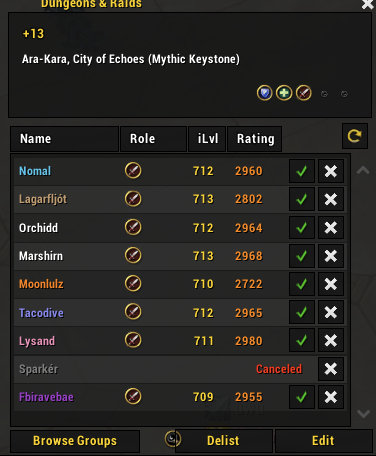The width and height of the screenshot is (376, 456).
Task: Click Nomal's damage role icon
Action: coord(133,171)
